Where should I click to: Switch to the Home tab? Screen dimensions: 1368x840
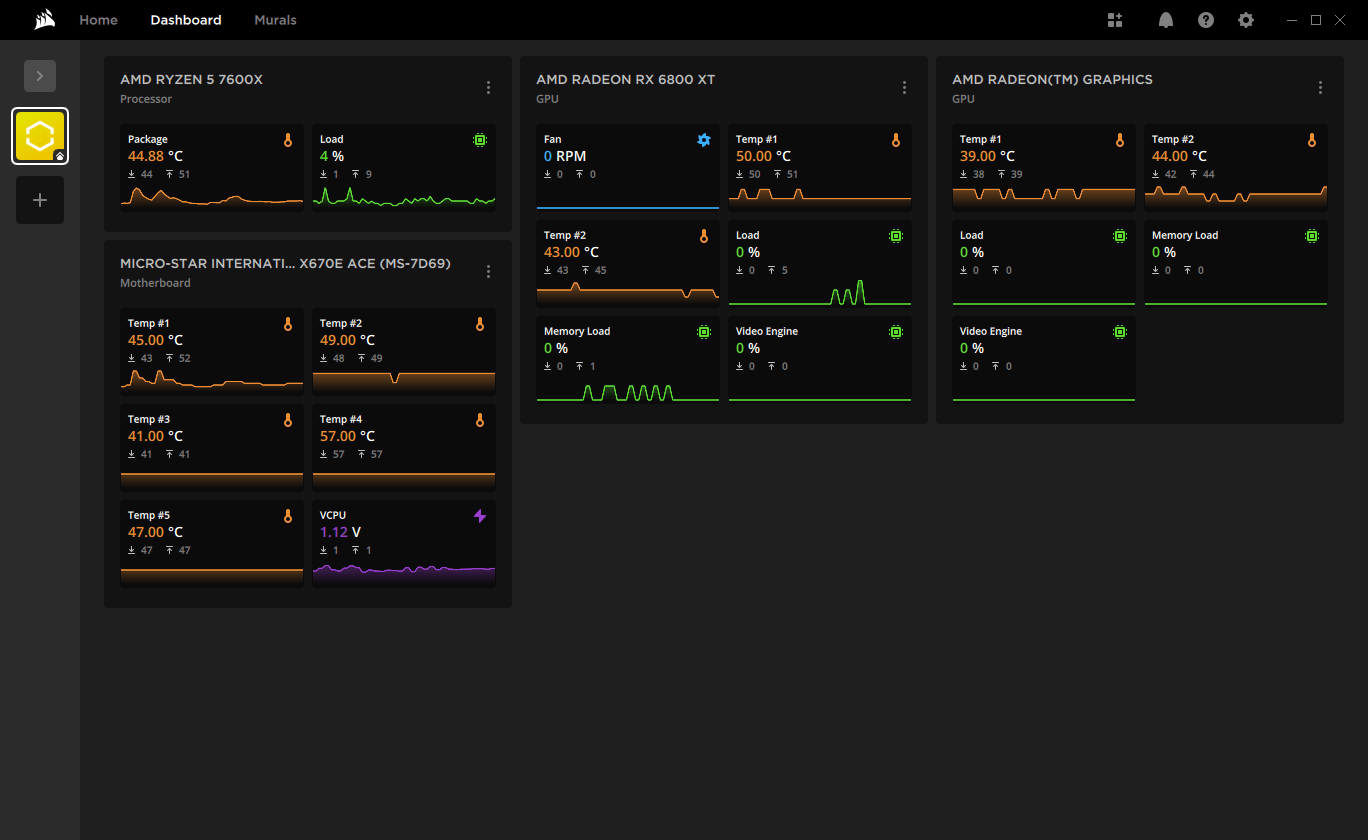[98, 20]
